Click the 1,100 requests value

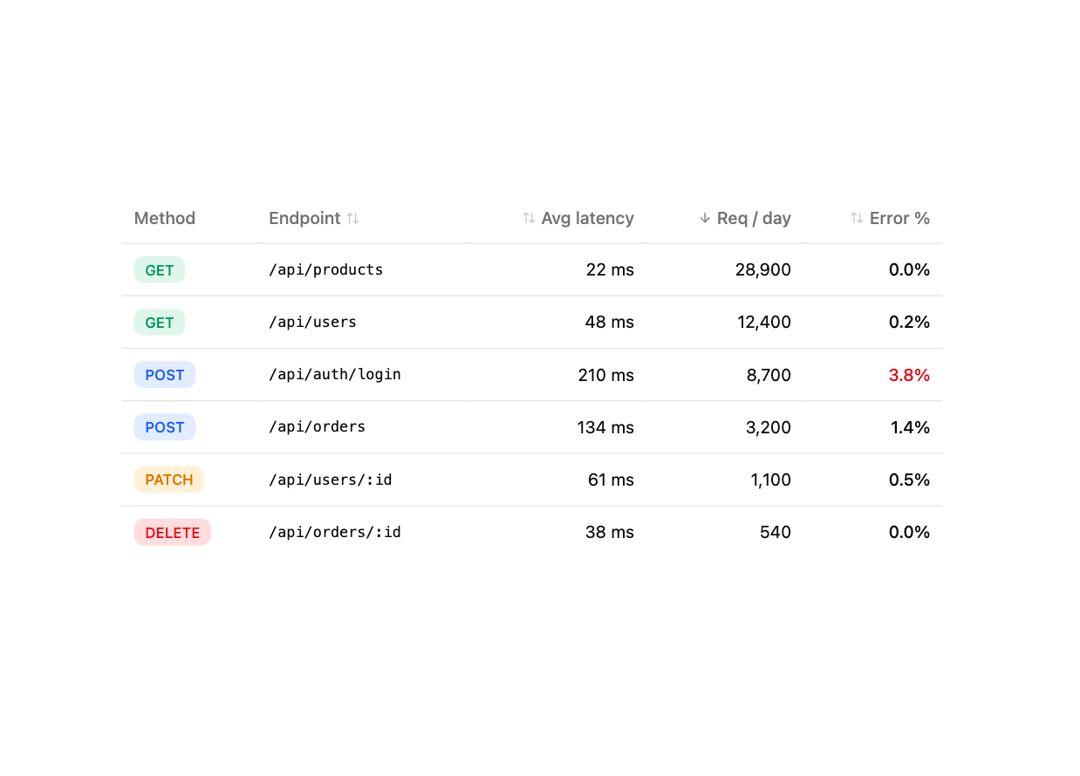click(771, 480)
